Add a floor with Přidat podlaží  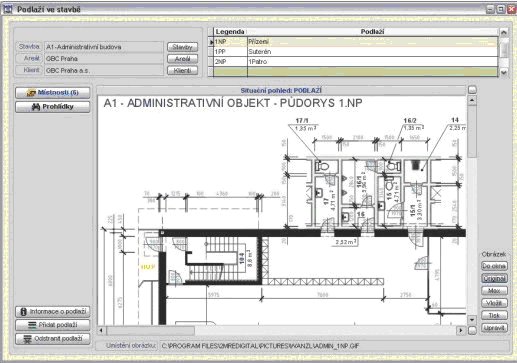pos(53,325)
